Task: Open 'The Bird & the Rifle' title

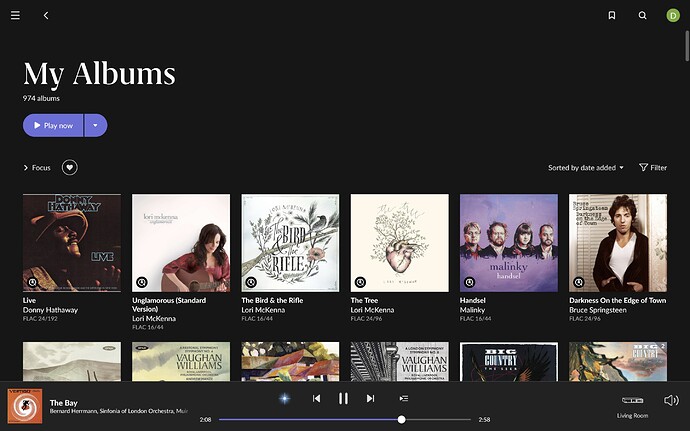Action: coord(272,300)
